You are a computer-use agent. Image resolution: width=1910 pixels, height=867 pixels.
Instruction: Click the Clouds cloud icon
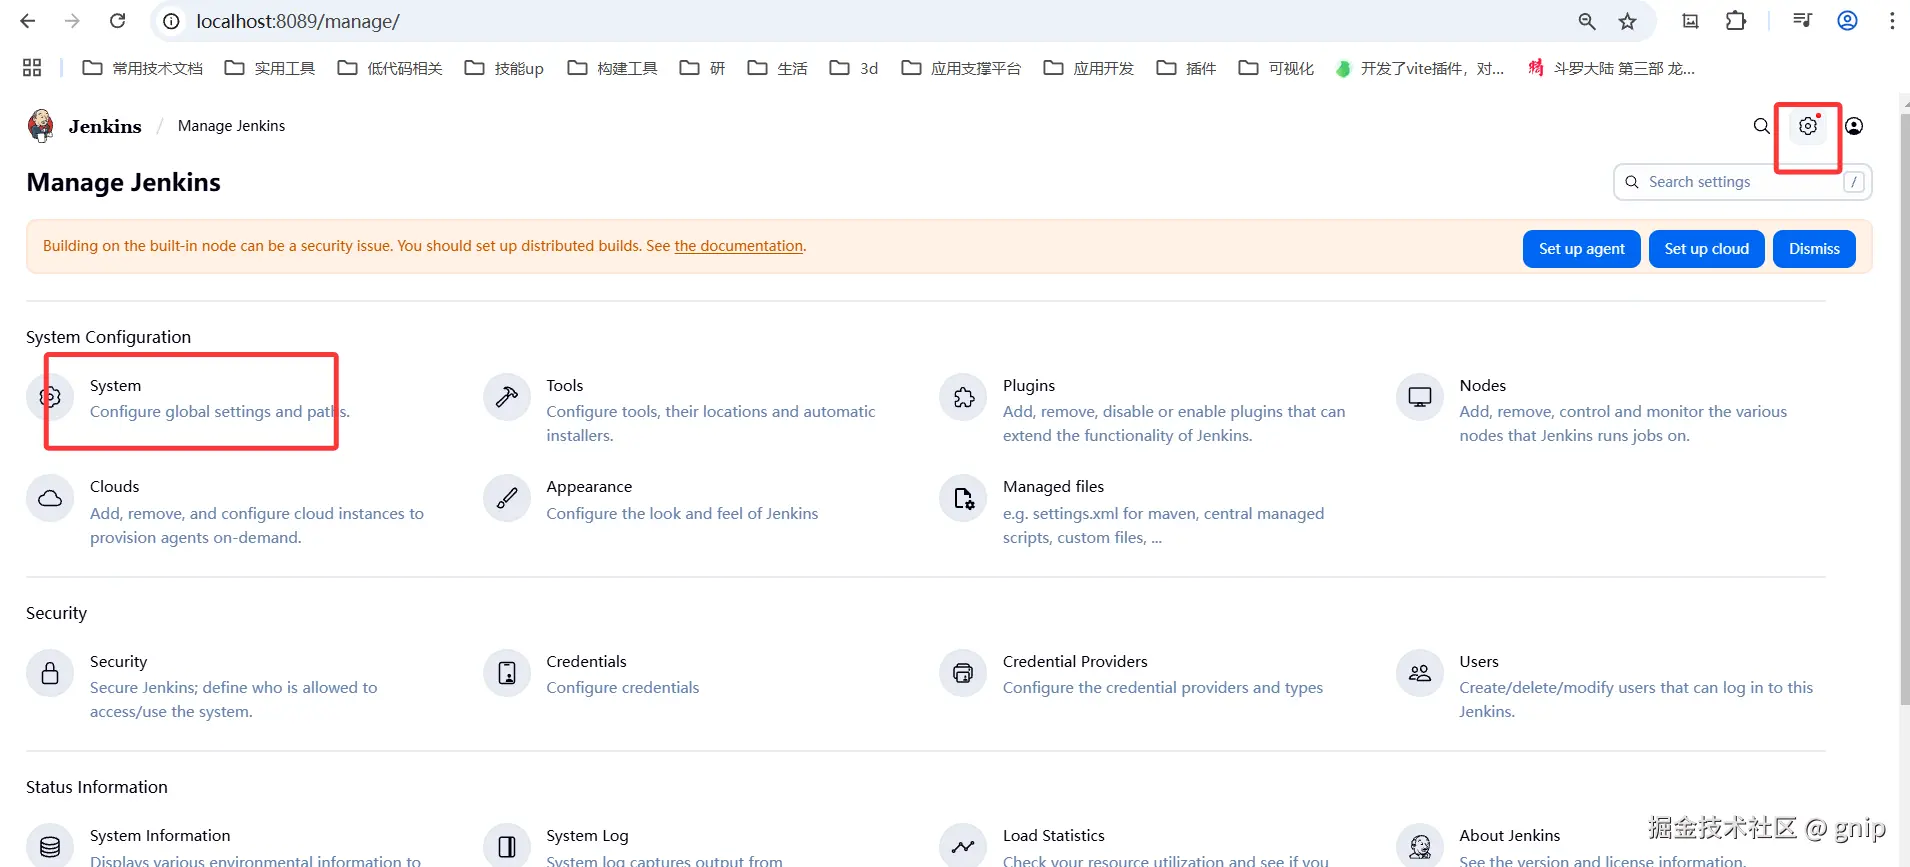click(50, 498)
